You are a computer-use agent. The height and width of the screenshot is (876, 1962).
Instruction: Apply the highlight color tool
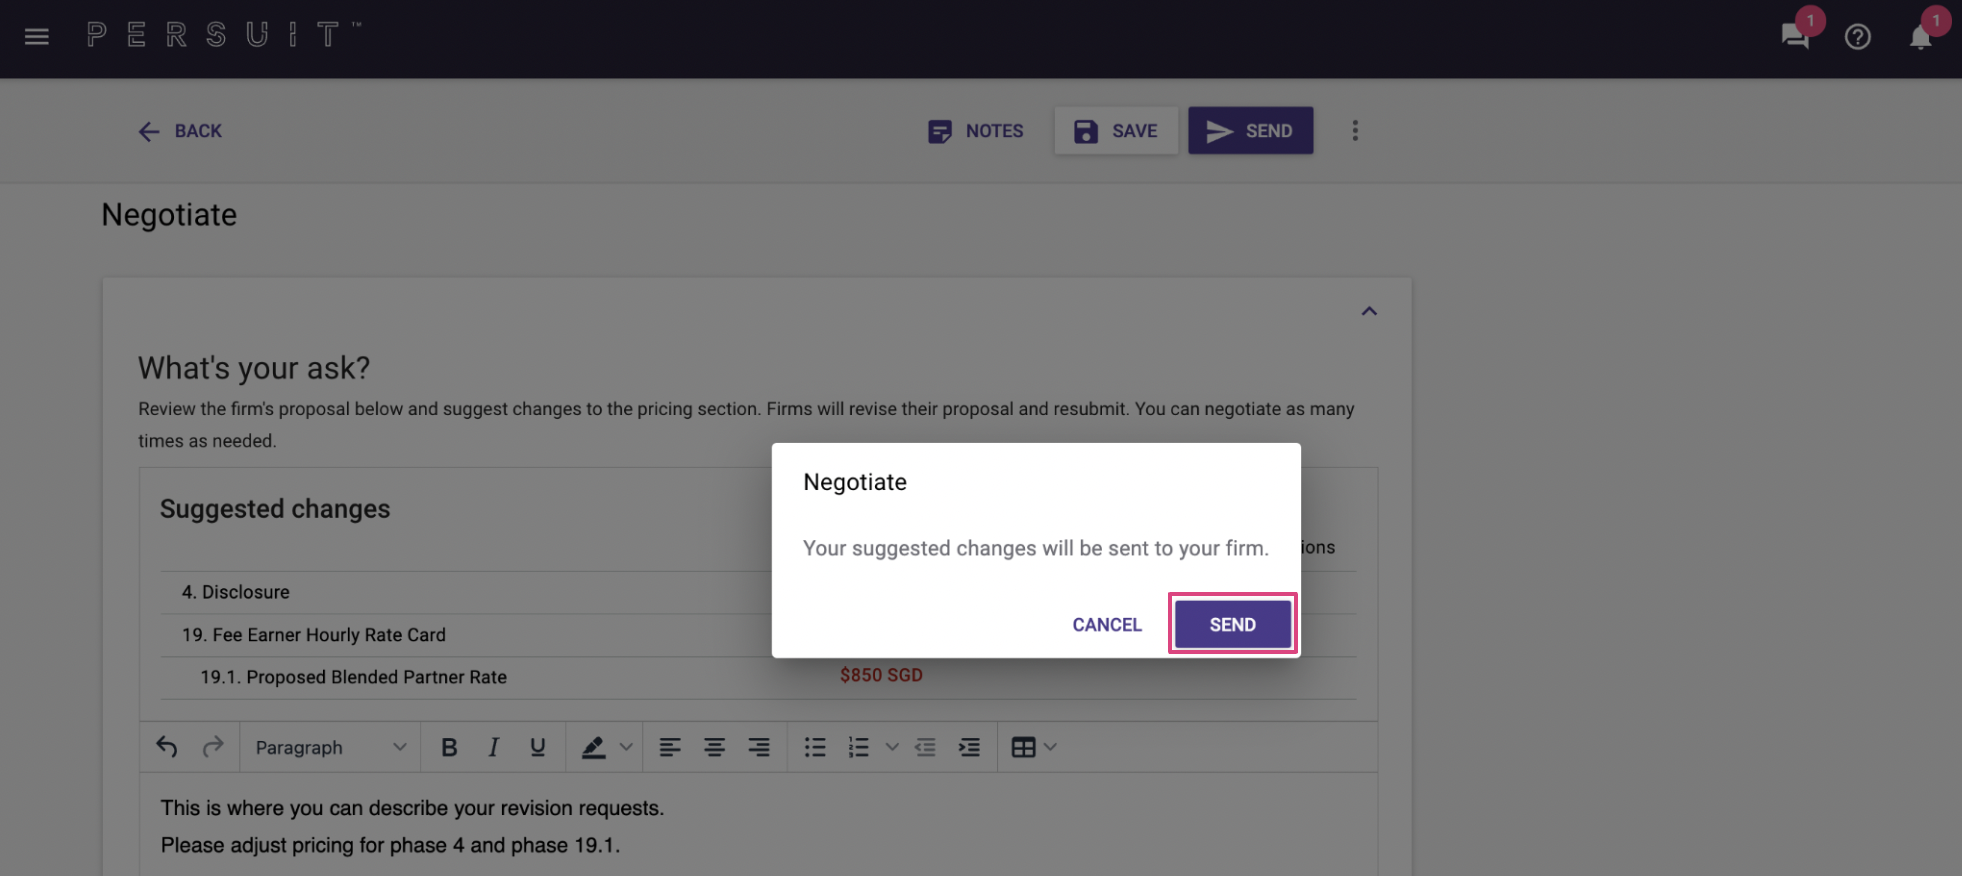coord(593,747)
